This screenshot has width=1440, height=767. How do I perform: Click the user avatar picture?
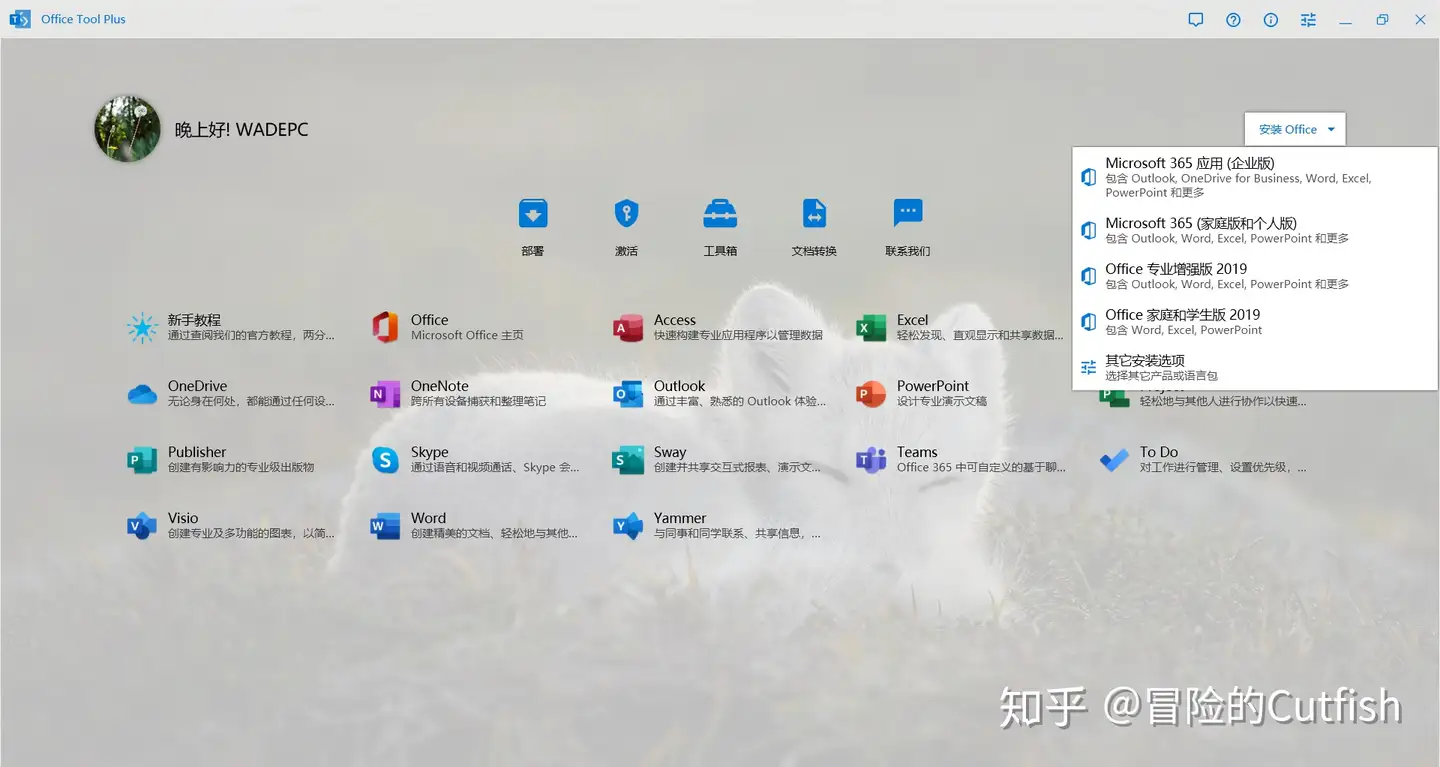pos(128,129)
